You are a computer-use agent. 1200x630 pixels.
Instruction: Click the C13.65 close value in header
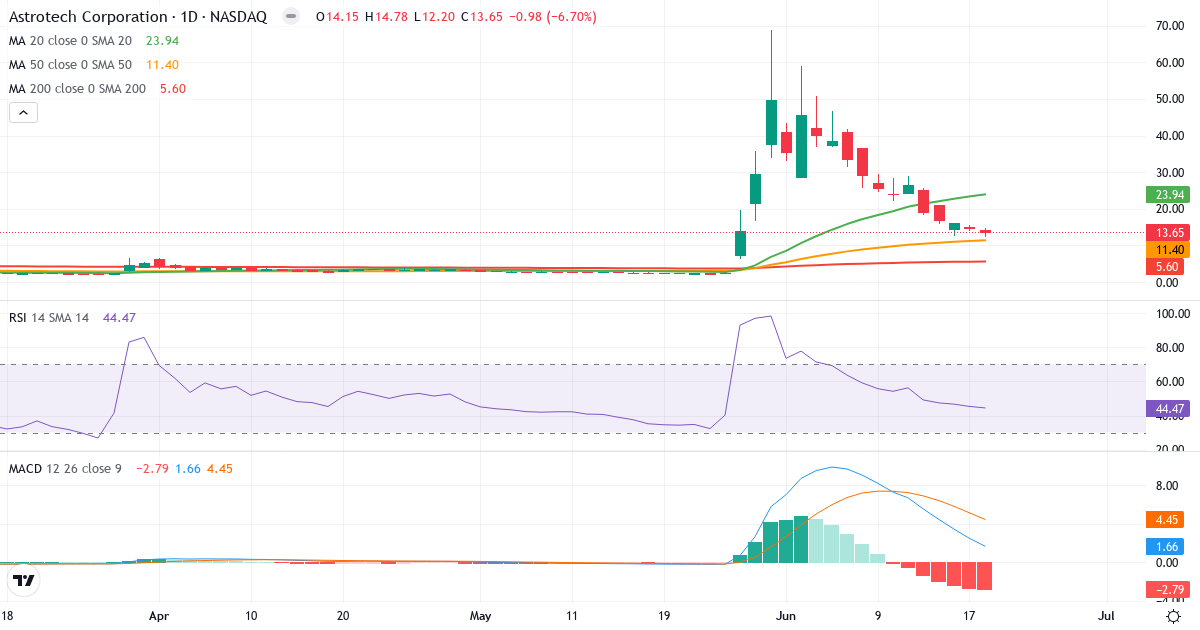tap(481, 17)
